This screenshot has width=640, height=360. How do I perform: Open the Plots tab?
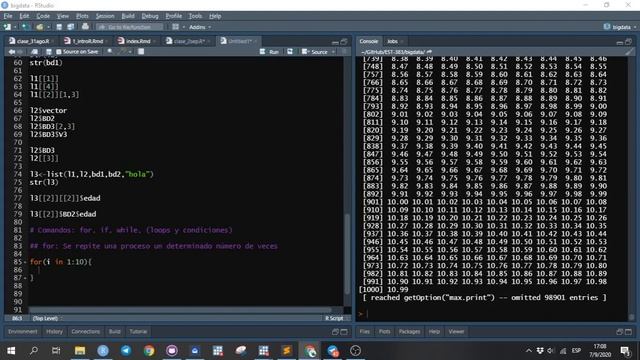click(x=384, y=331)
